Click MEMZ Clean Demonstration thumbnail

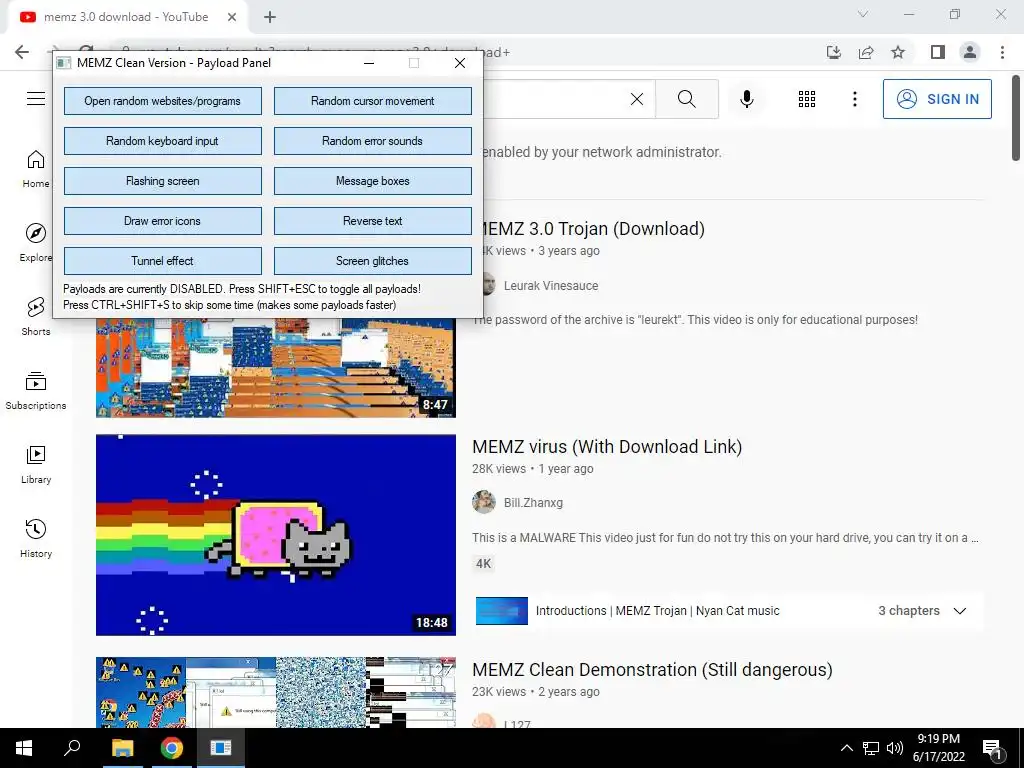click(276, 692)
